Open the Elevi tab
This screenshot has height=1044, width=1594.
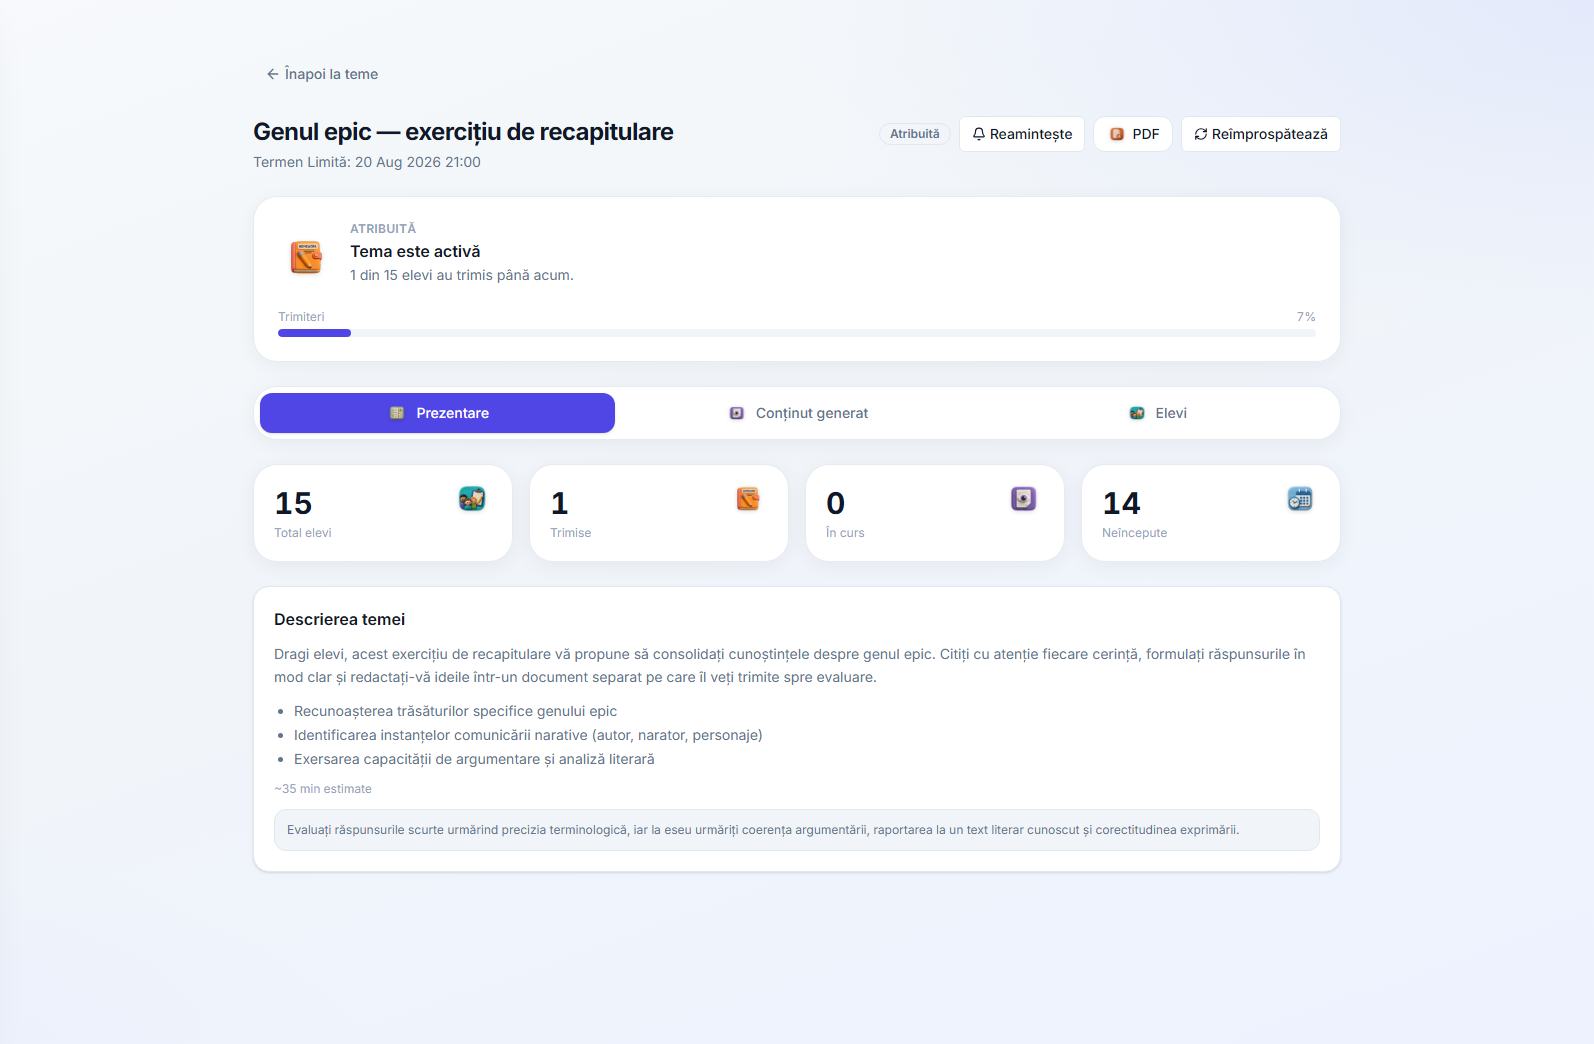tap(1157, 413)
